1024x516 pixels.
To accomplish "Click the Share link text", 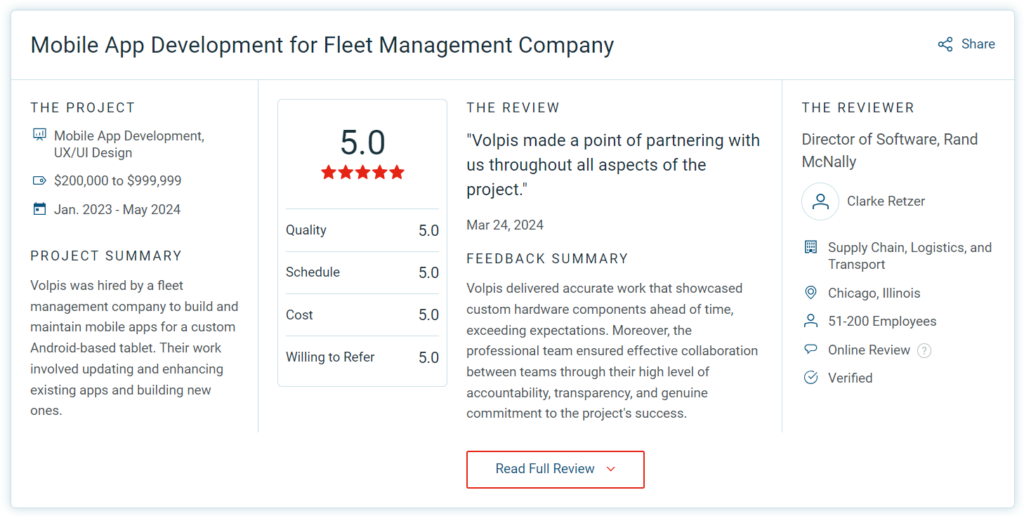I will pos(978,44).
